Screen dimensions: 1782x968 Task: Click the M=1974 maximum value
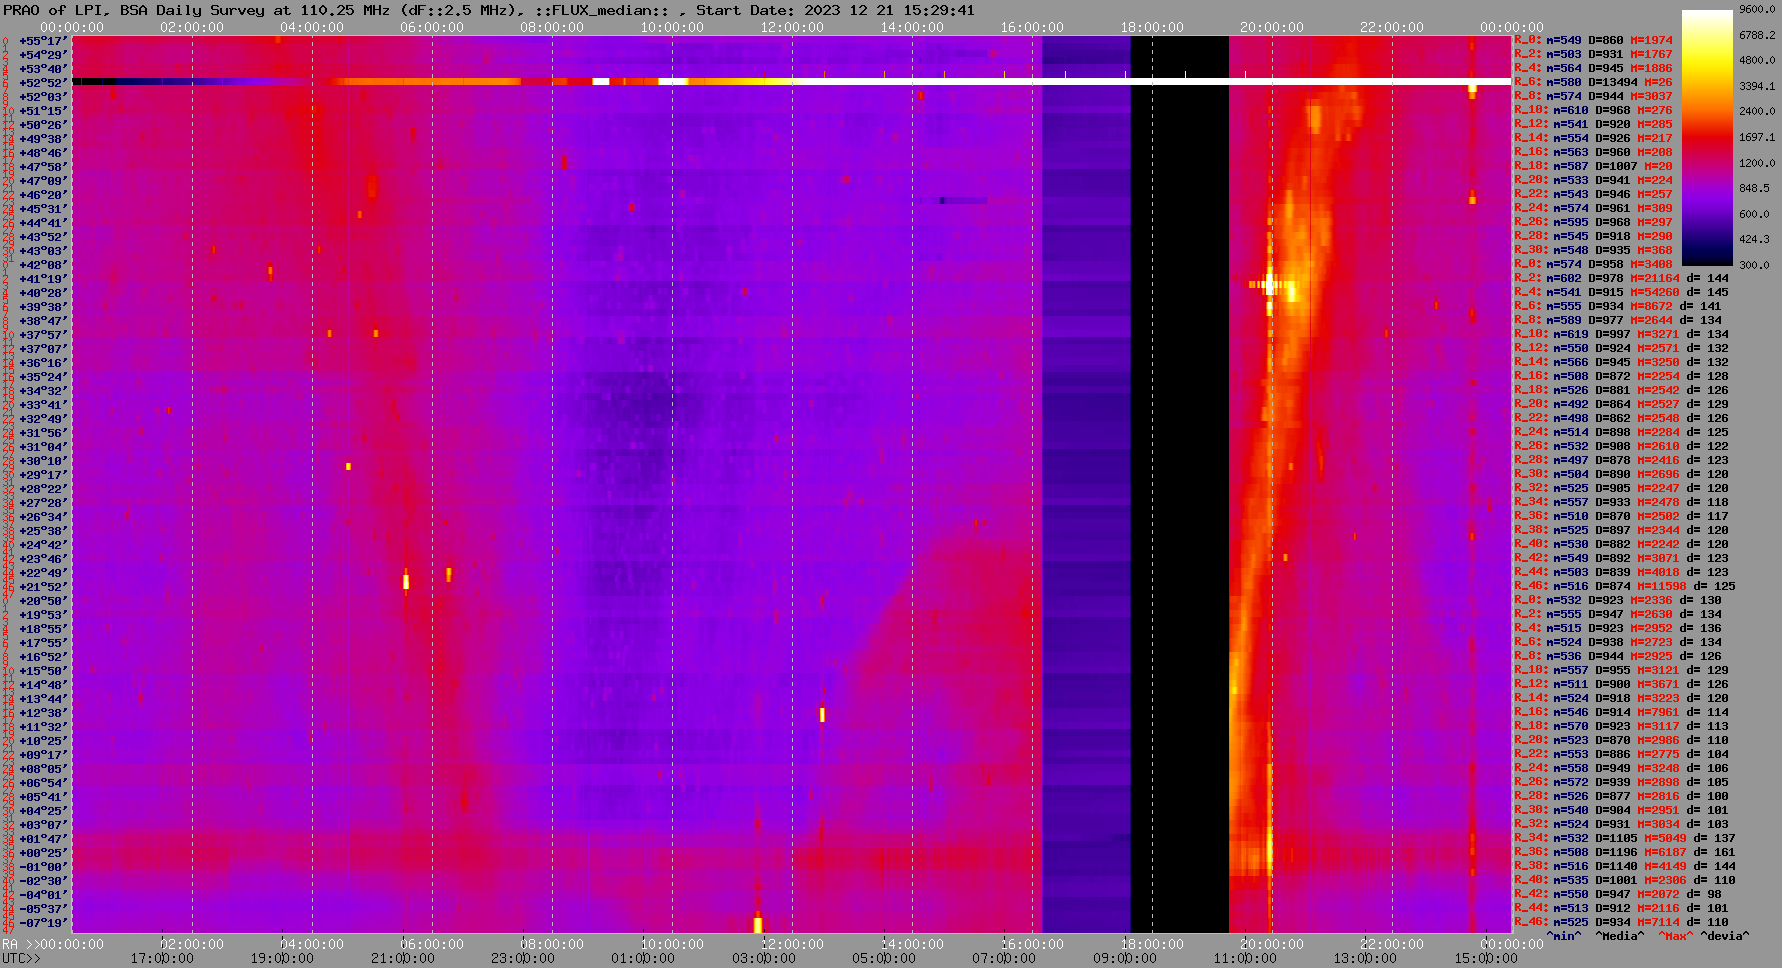click(1651, 40)
